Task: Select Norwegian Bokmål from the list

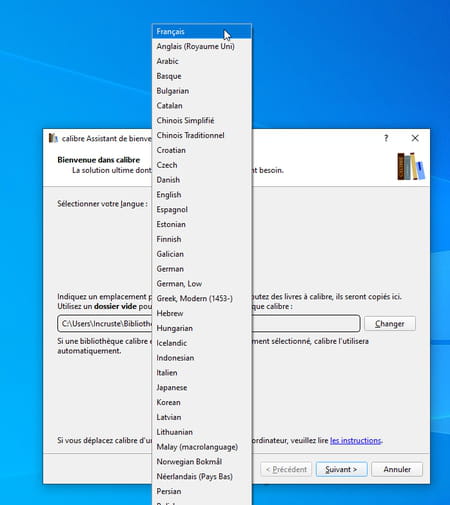Action: coord(202,462)
